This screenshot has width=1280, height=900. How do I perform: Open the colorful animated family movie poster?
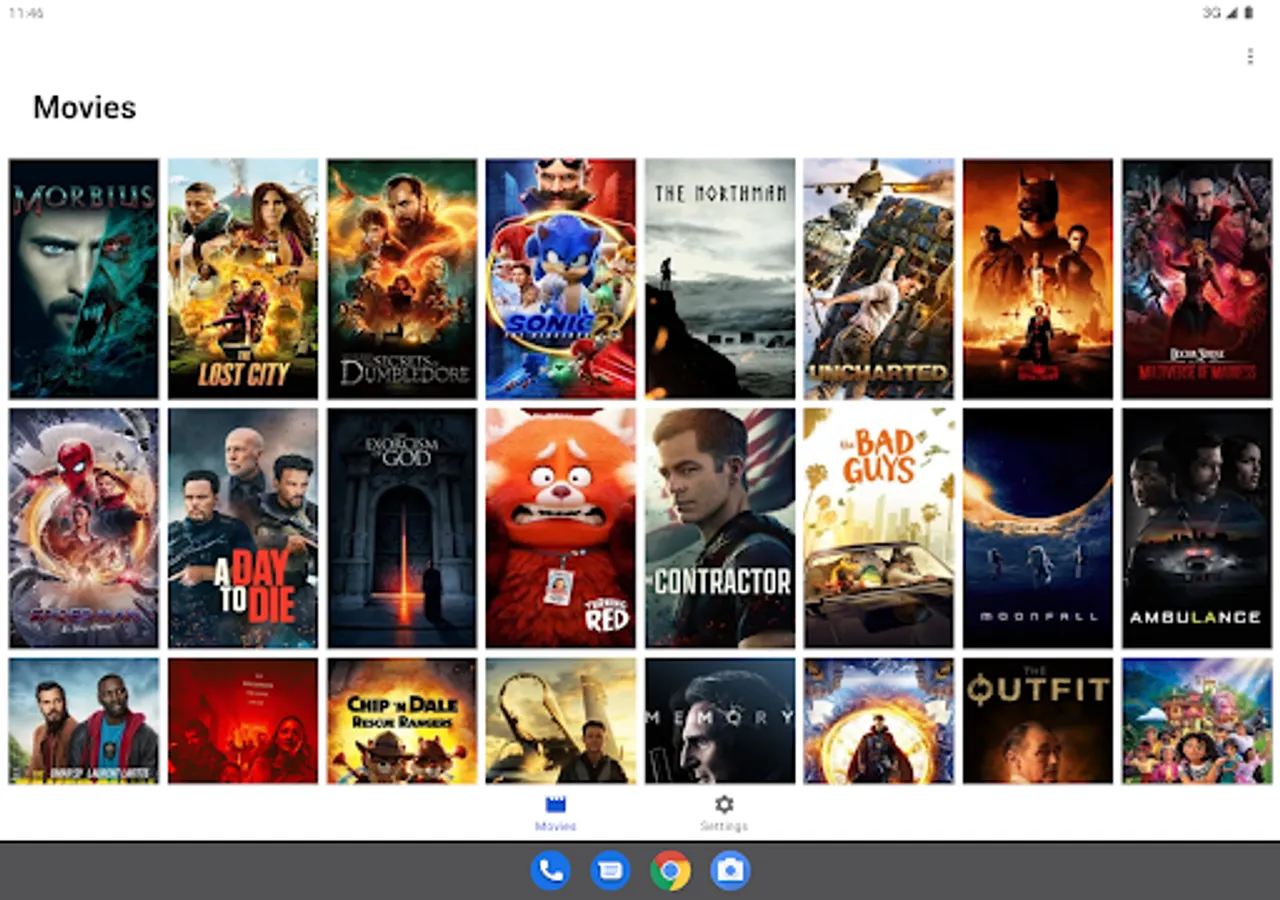(1197, 720)
